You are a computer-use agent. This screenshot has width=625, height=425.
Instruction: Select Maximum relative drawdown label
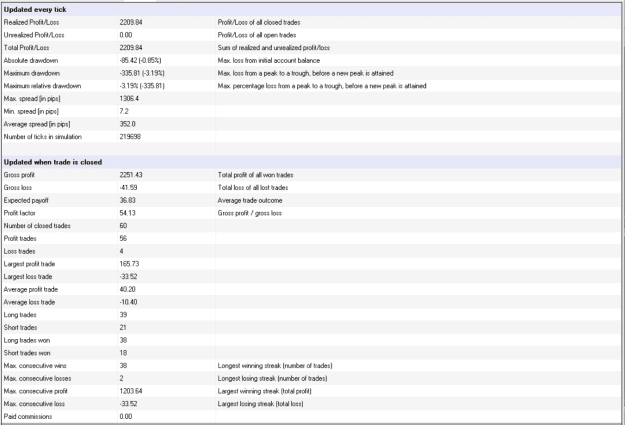tap(42, 86)
